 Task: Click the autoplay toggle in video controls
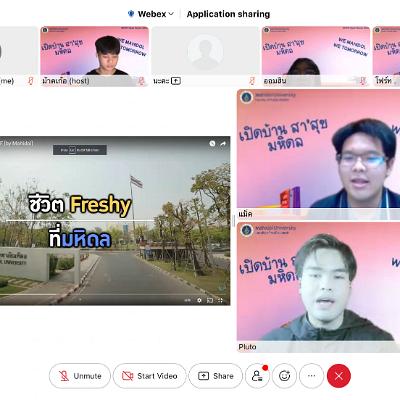click(188, 300)
